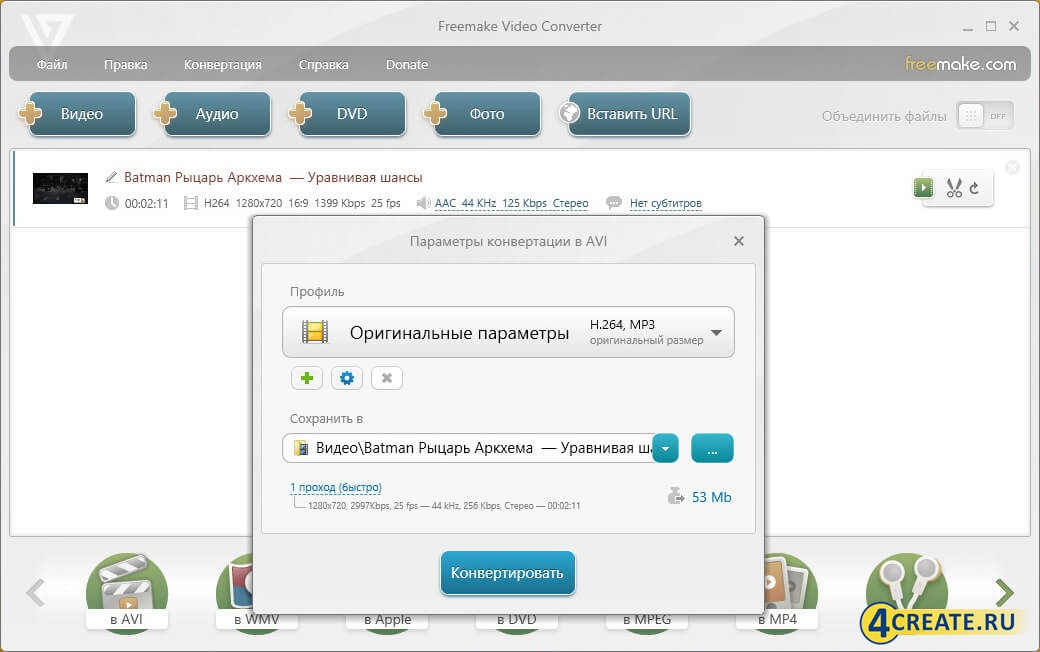Play the video preview
1040x652 pixels.
pyautogui.click(x=923, y=188)
